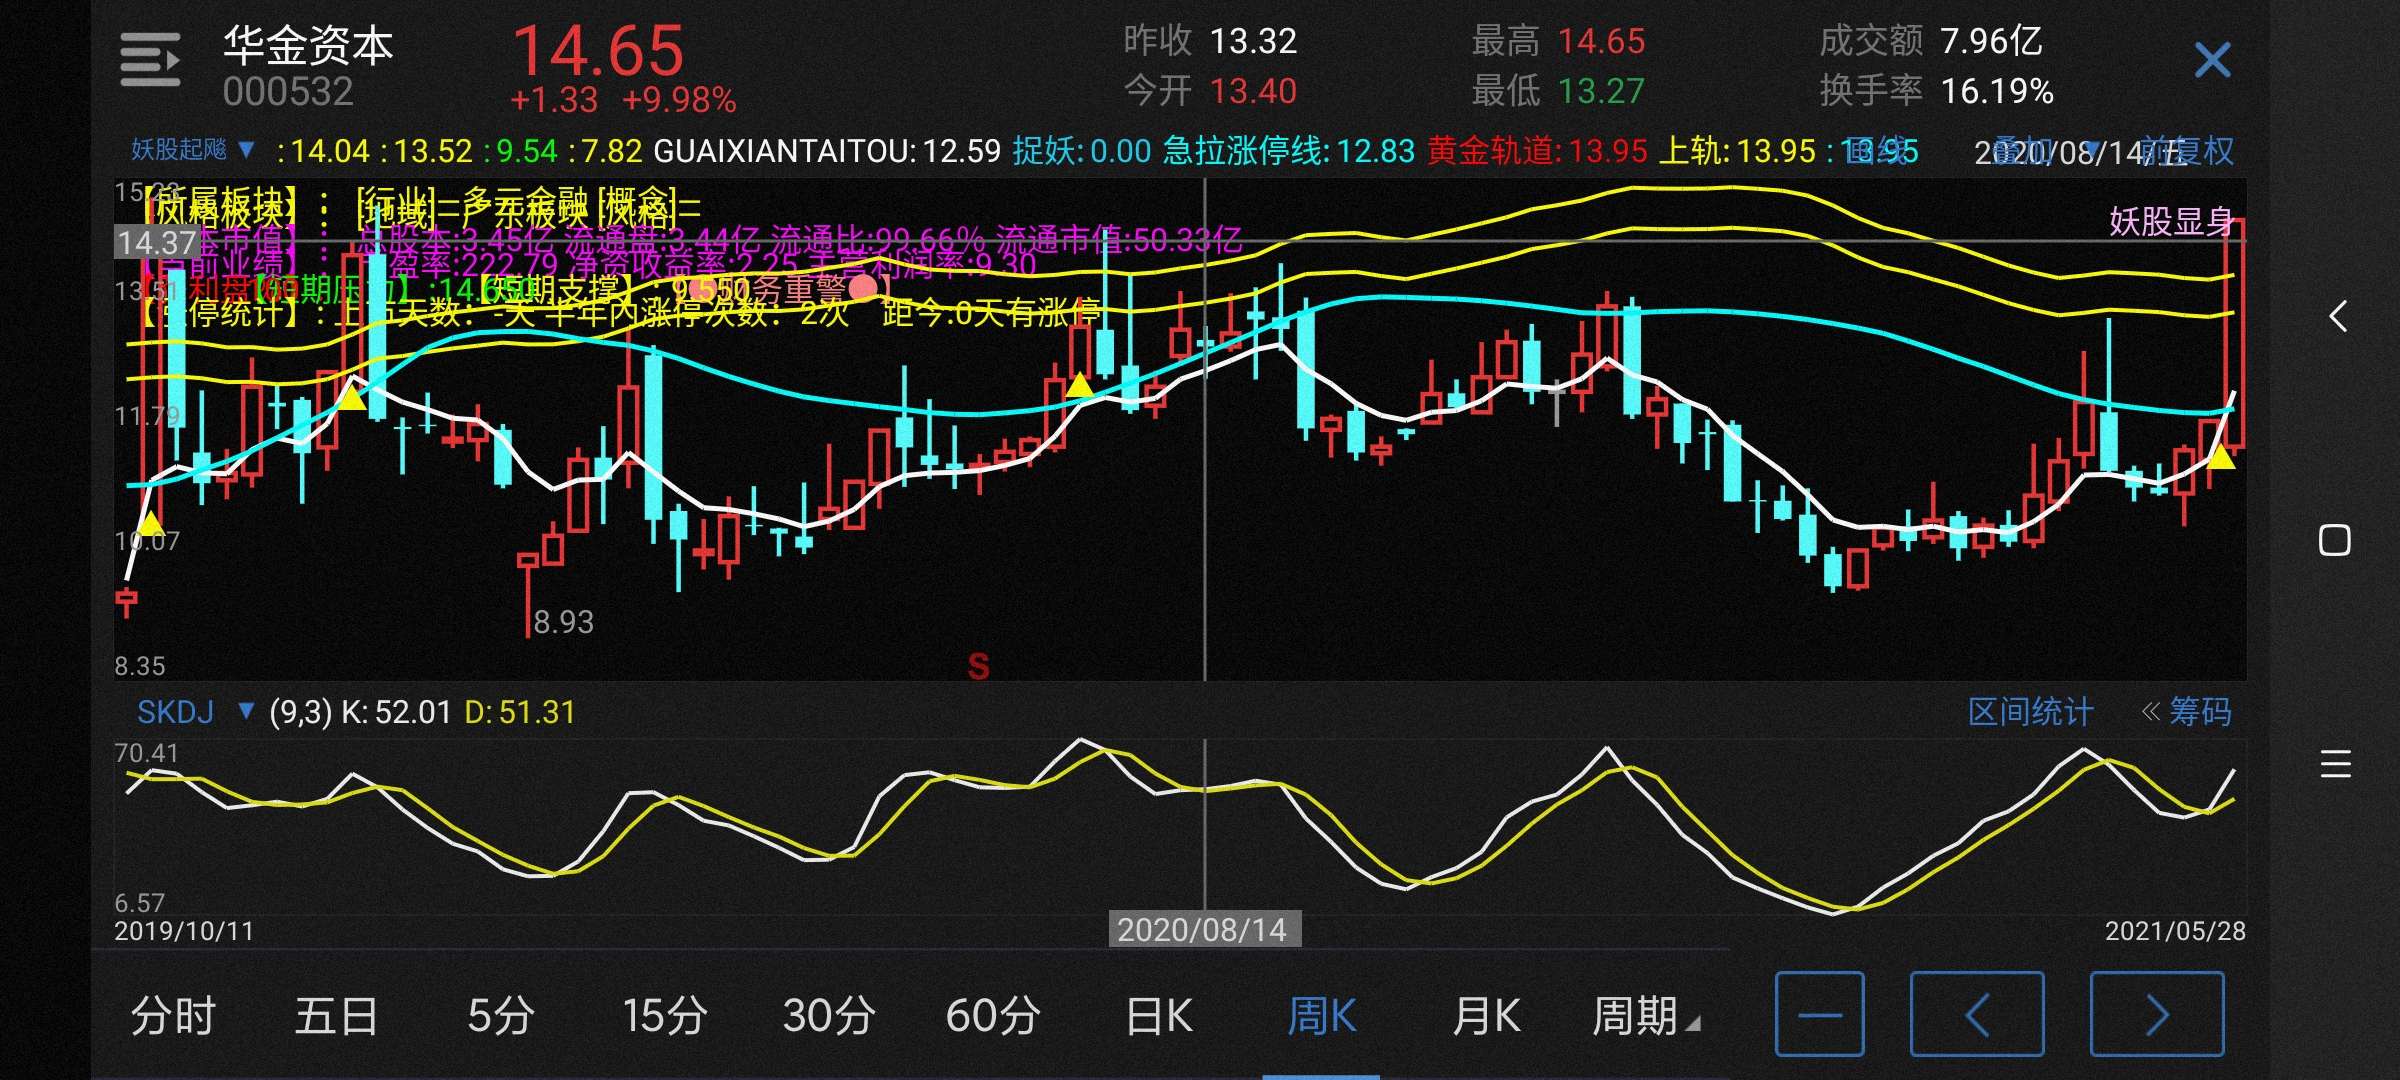Image resolution: width=2400 pixels, height=1080 pixels.
Task: Tap the end date 2021/05/28
Action: pos(2175,931)
